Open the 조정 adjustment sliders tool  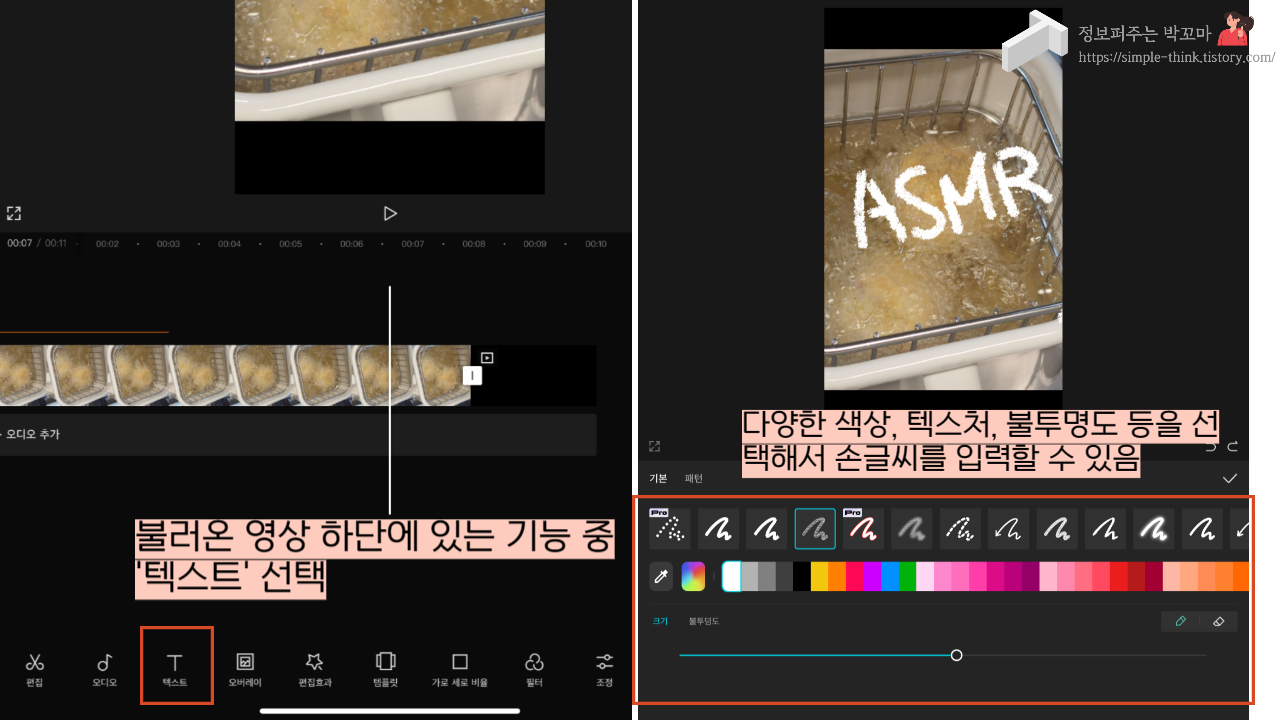605,669
